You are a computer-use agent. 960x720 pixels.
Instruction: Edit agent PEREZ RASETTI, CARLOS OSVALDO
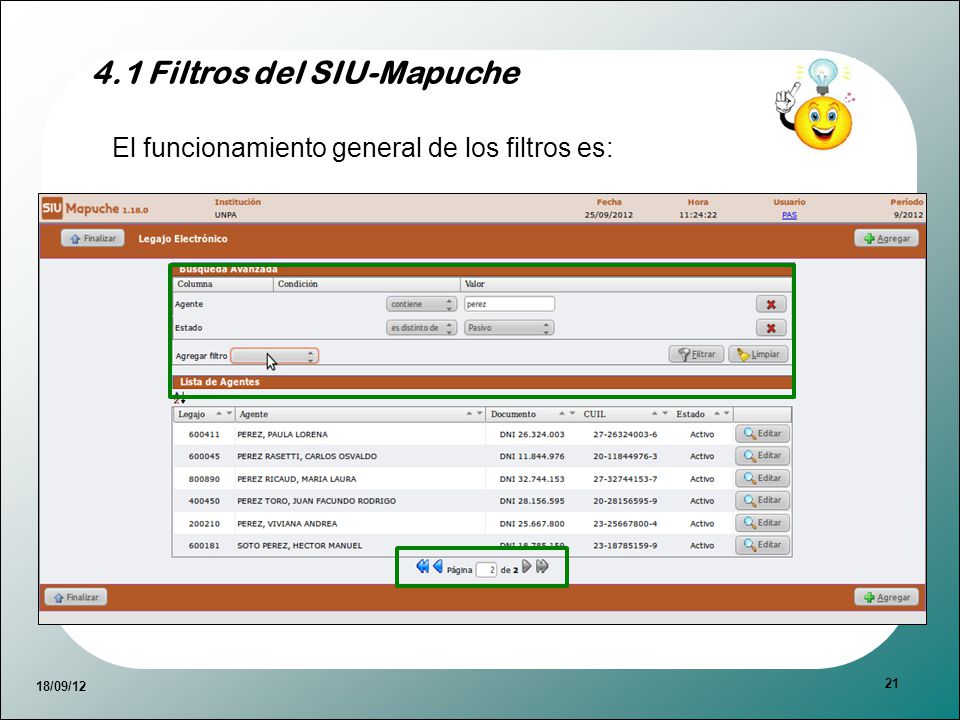[x=762, y=456]
